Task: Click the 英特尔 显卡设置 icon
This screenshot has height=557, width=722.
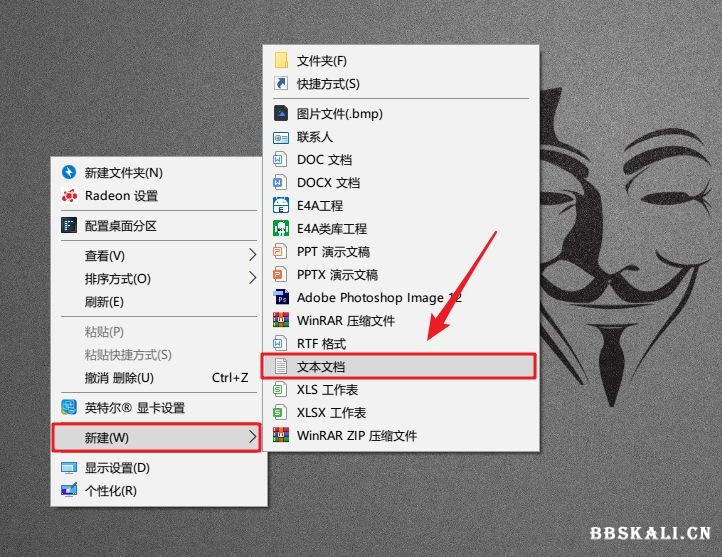Action: (x=69, y=407)
